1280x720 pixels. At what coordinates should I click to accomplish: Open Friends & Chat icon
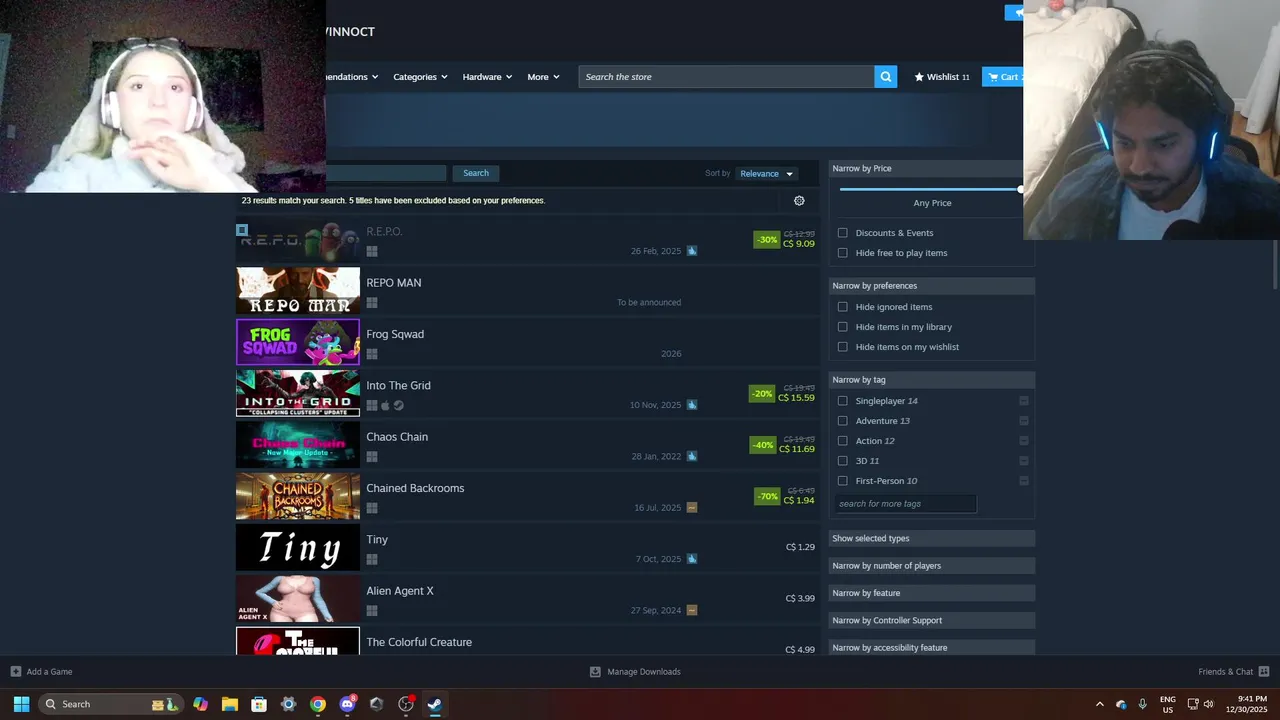(x=1264, y=671)
